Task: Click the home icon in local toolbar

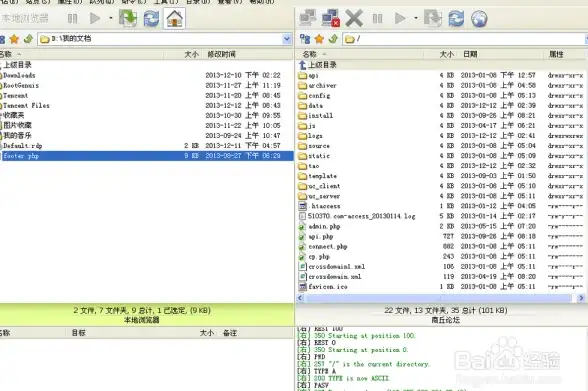Action: click(174, 18)
